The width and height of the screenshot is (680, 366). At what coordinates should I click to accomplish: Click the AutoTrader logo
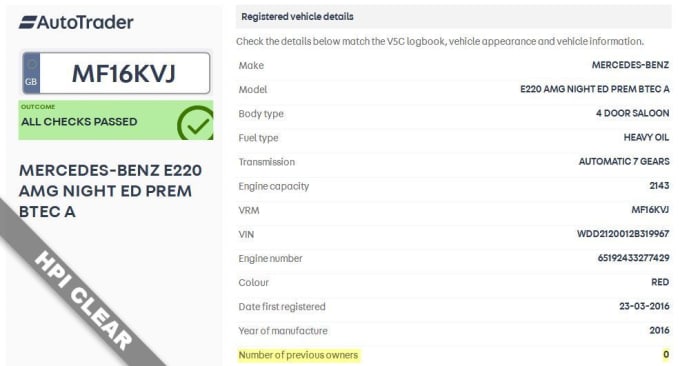coord(76,22)
